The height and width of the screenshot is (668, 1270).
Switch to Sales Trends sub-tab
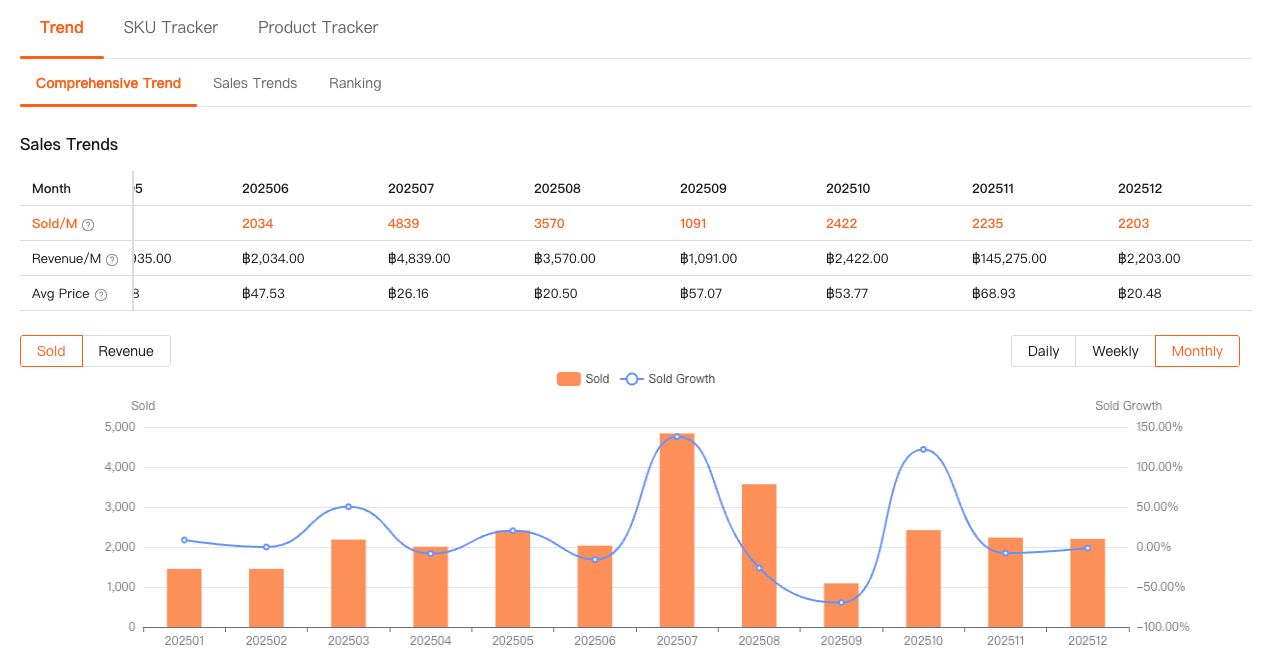(255, 83)
